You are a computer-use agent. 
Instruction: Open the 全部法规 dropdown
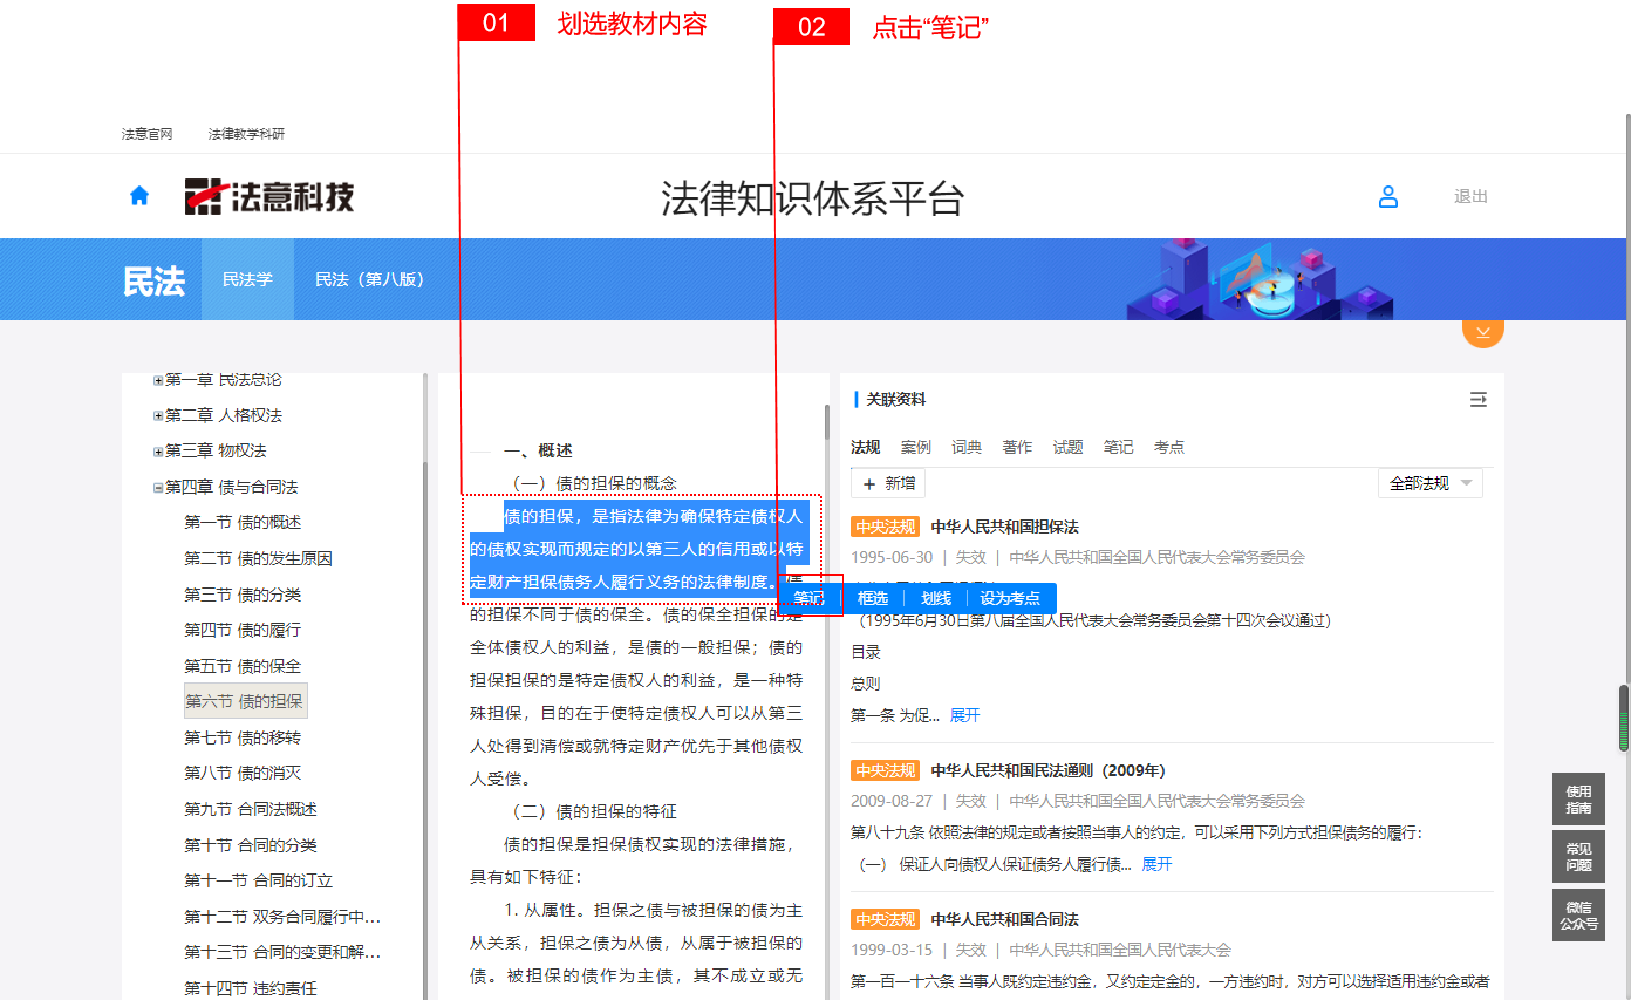[x=1430, y=483]
